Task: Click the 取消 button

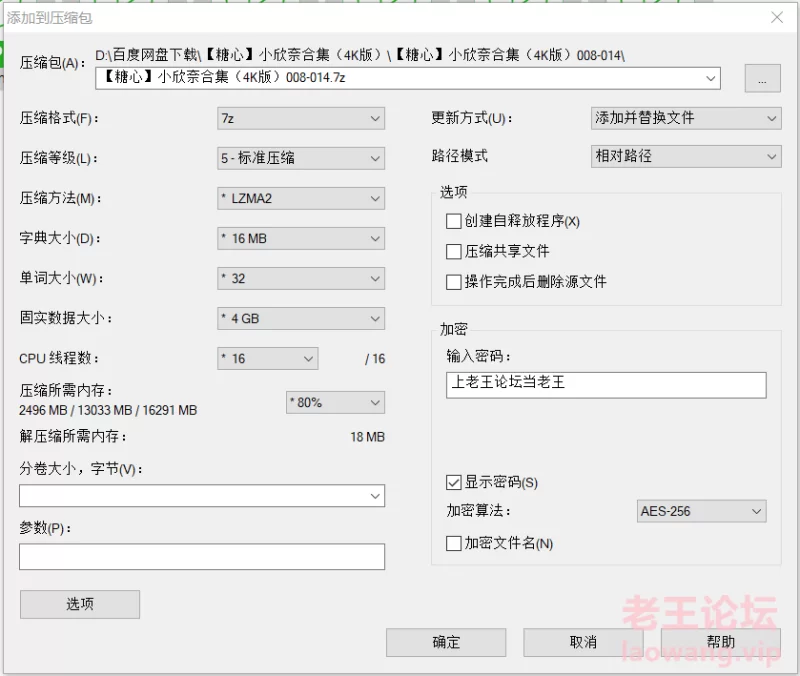Action: point(583,642)
